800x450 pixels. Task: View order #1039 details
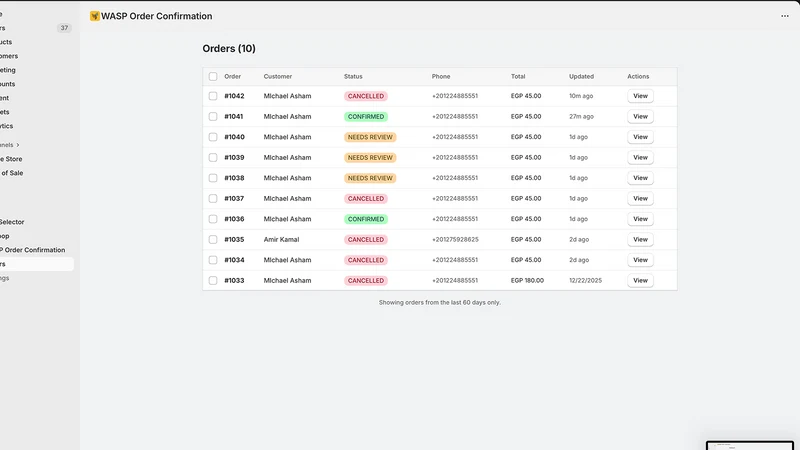pos(640,157)
